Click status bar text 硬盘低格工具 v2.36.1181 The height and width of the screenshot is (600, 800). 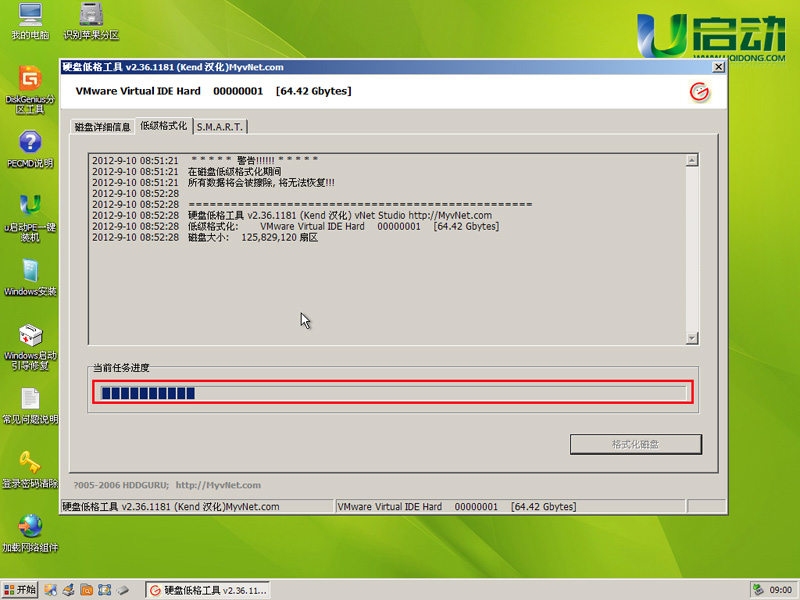171,507
